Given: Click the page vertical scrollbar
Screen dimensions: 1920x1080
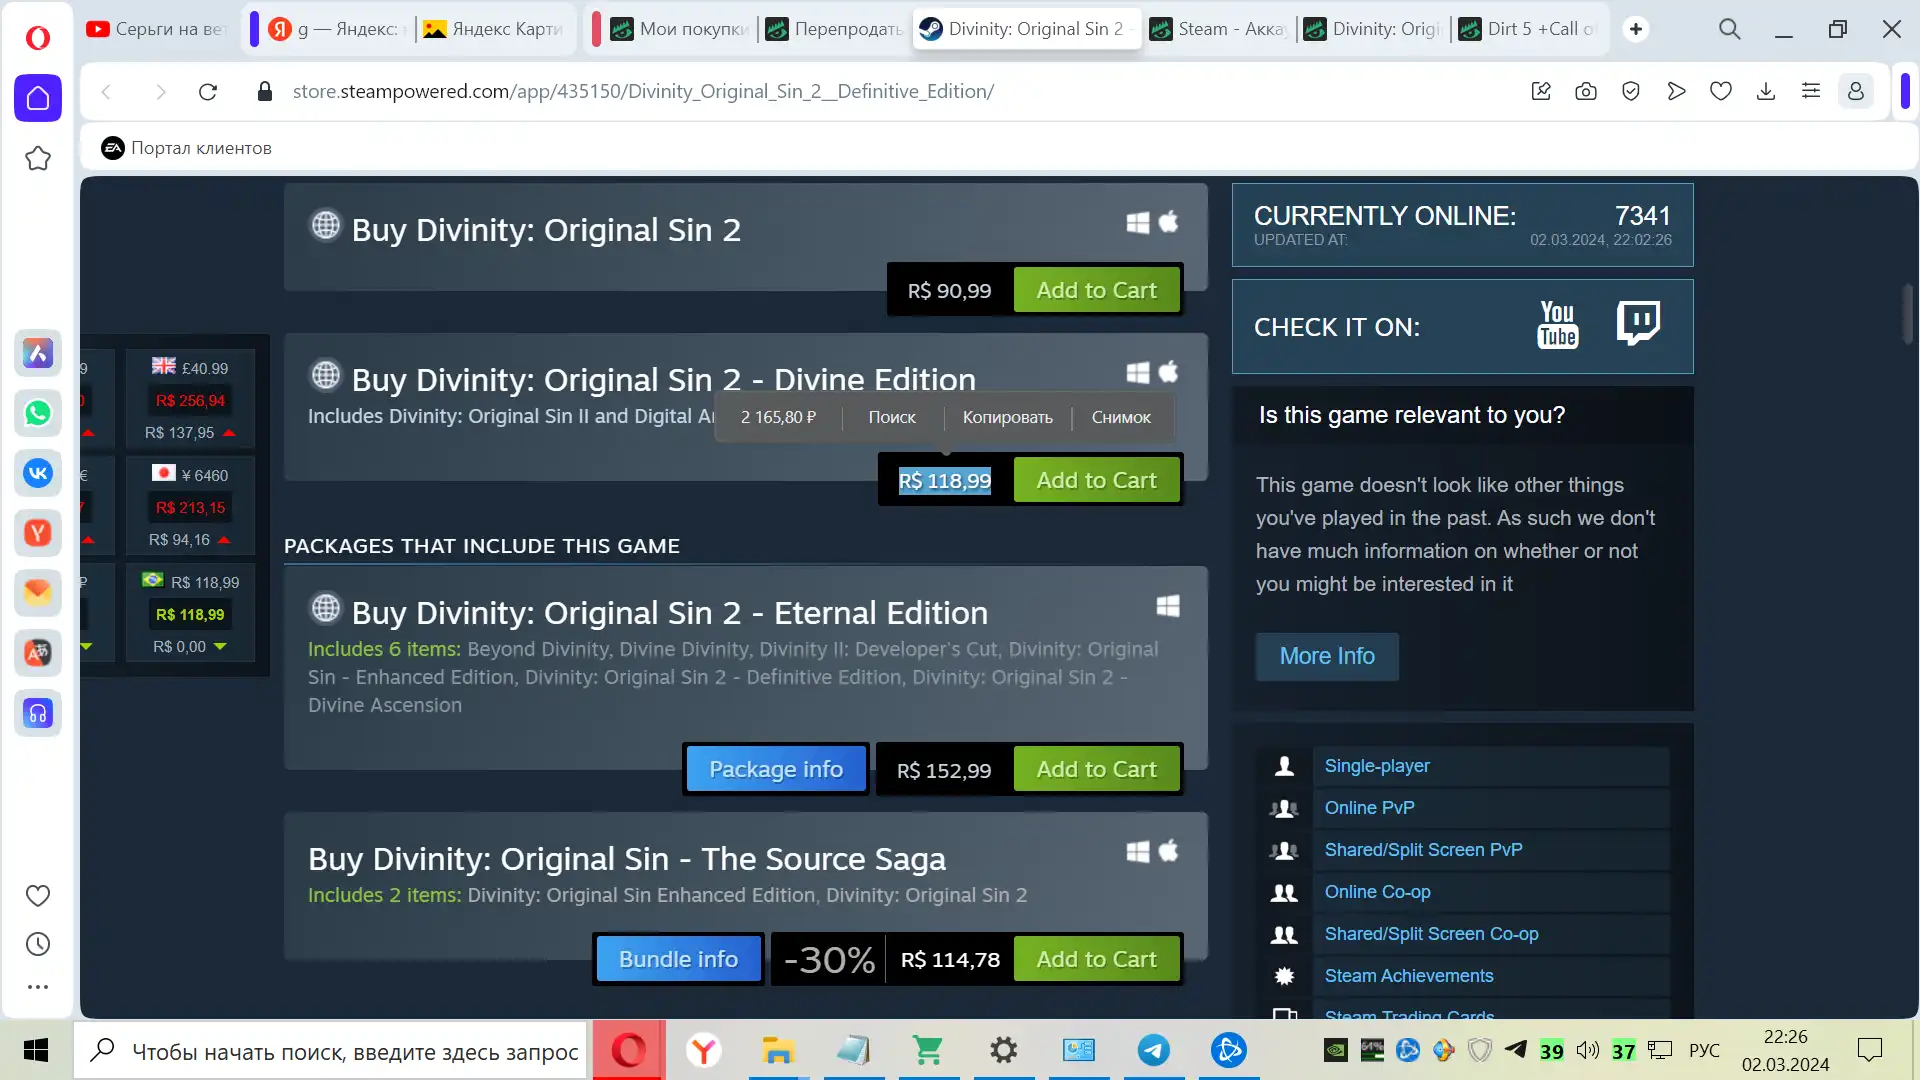Looking at the screenshot, I should coord(1907,312).
